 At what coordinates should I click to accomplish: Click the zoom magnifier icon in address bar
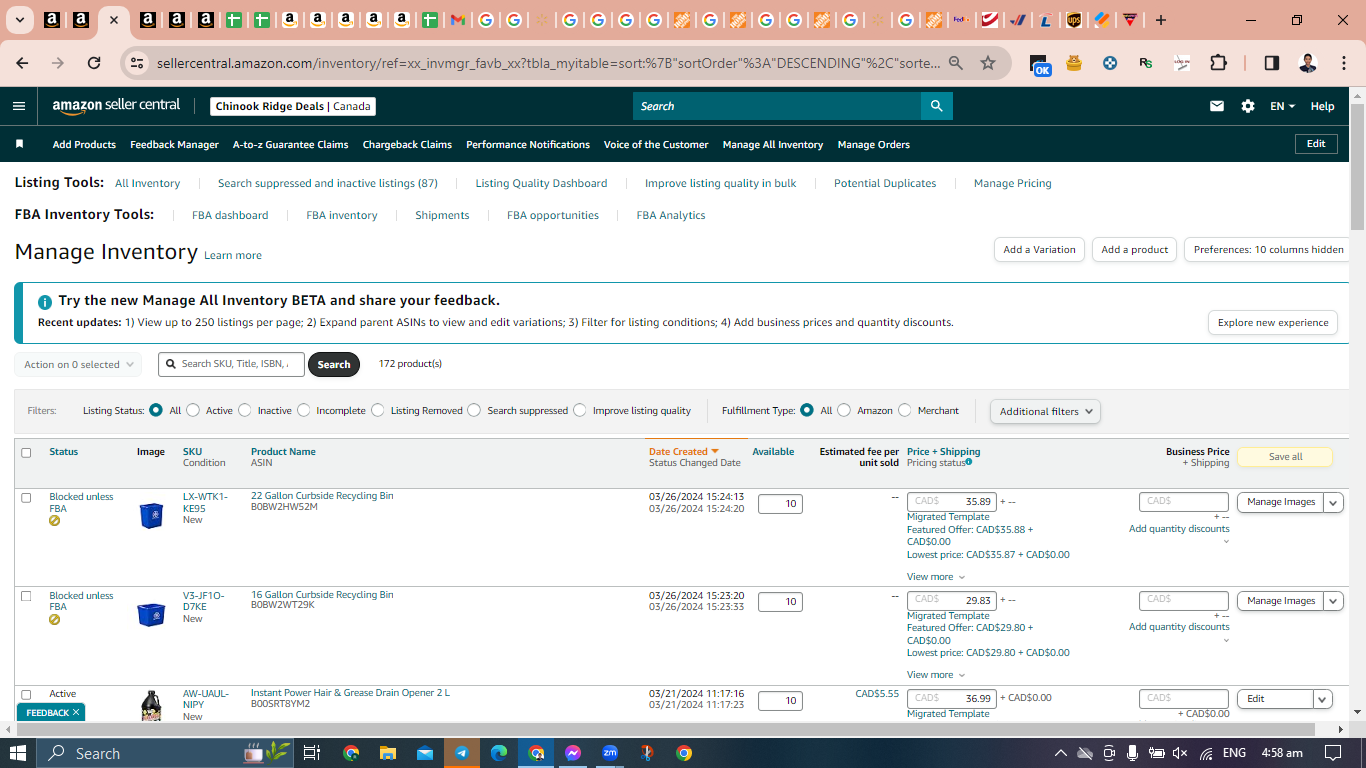click(x=956, y=63)
